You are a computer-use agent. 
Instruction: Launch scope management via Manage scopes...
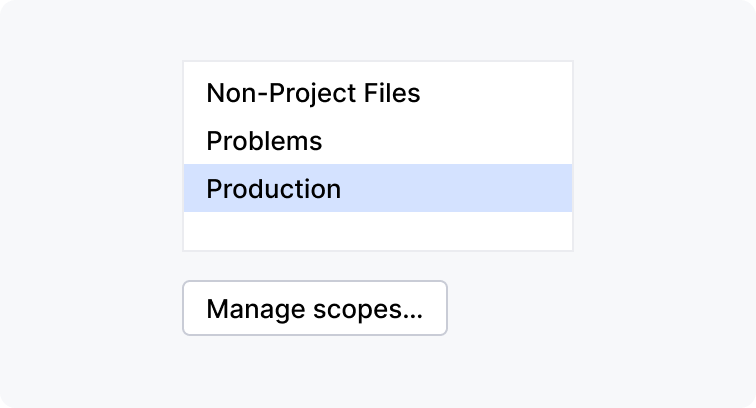point(314,308)
